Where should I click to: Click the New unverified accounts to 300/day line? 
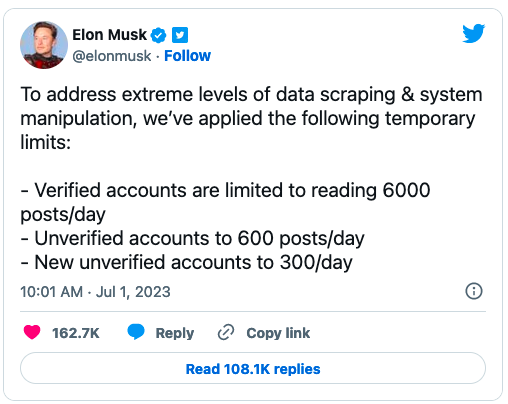tap(186, 263)
